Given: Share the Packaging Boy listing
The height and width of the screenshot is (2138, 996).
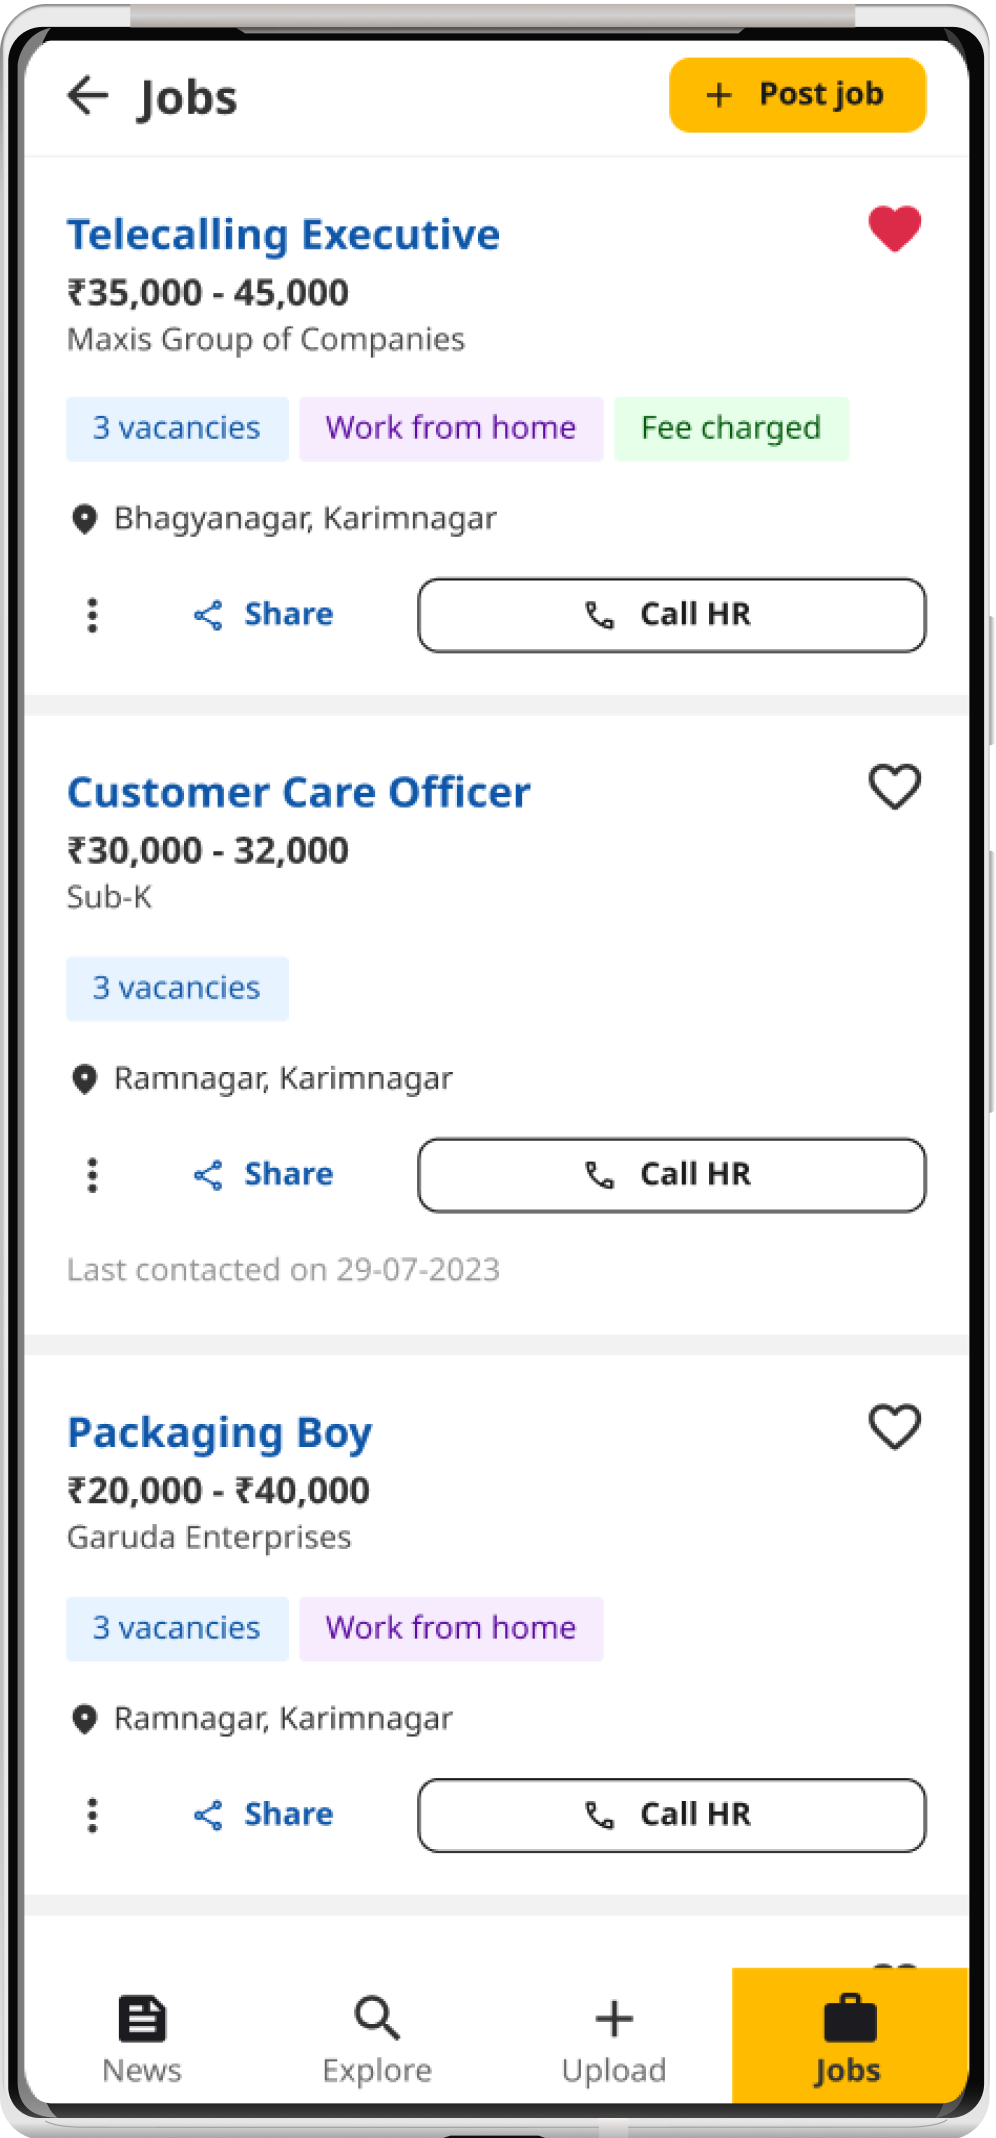Looking at the screenshot, I should click(x=263, y=1814).
